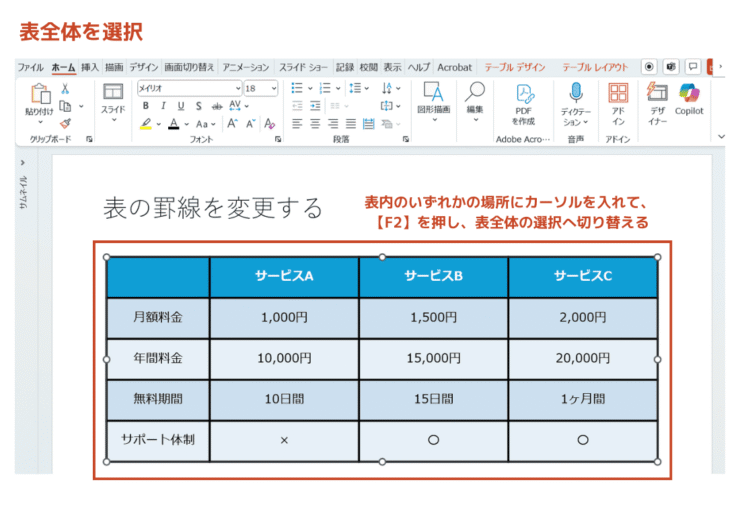The height and width of the screenshot is (505, 740).
Task: Toggle center alignment paragraph button
Action: pos(315,124)
